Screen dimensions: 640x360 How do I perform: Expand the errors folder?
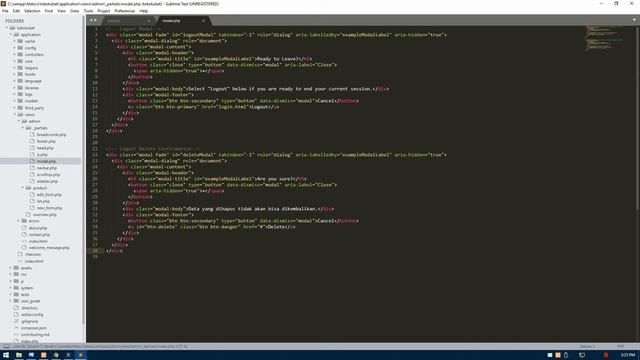pos(19,221)
